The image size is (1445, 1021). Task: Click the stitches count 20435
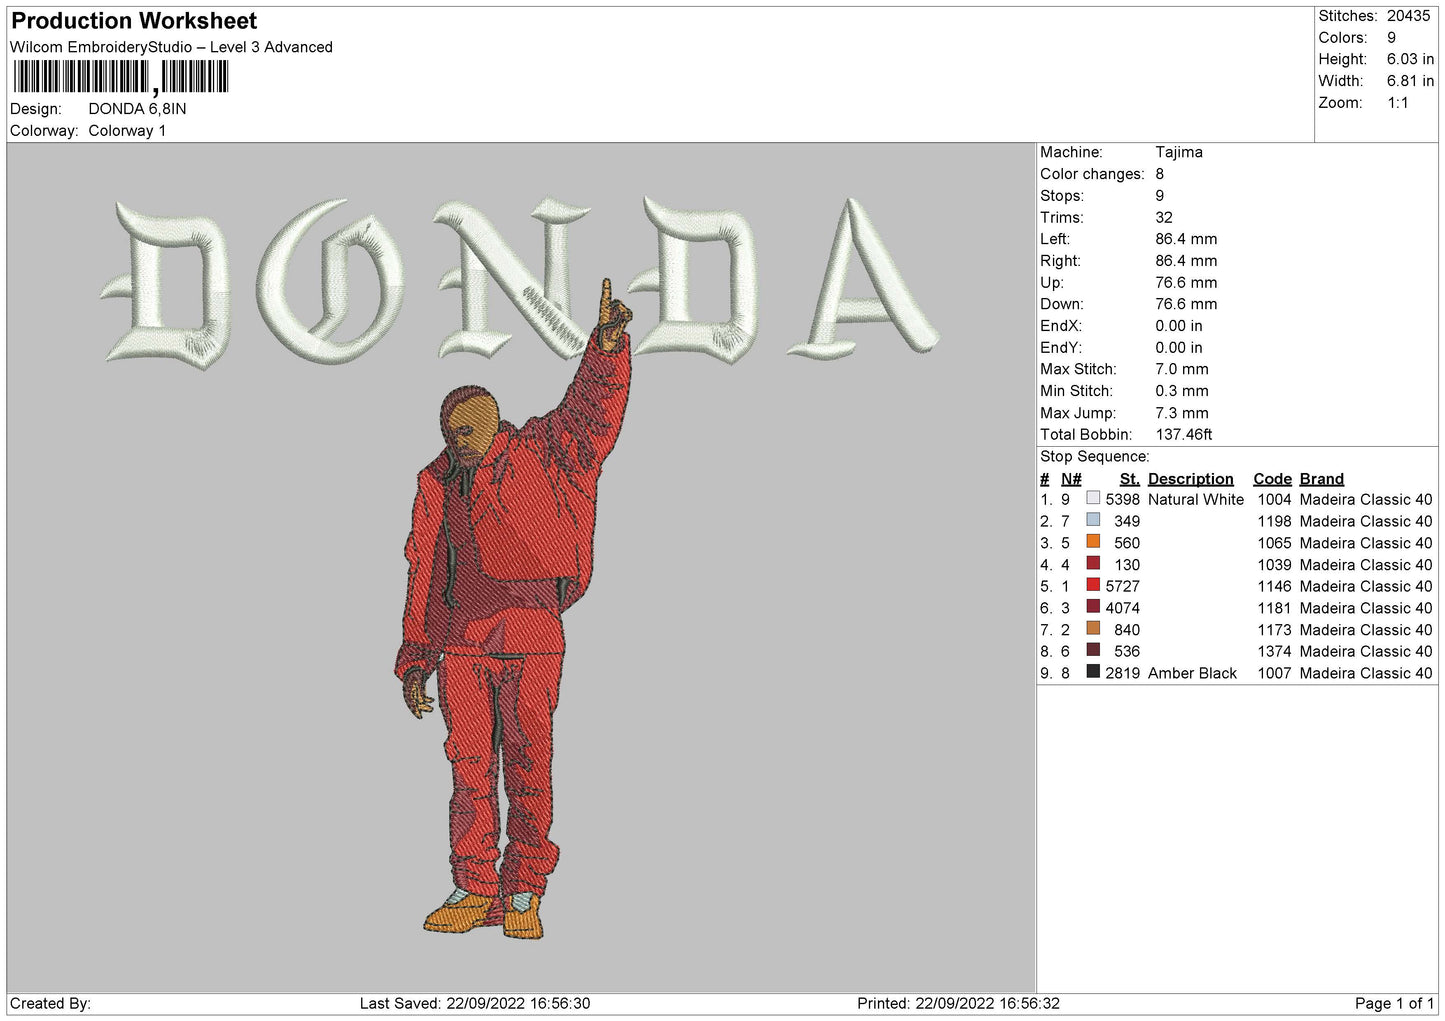(1409, 16)
